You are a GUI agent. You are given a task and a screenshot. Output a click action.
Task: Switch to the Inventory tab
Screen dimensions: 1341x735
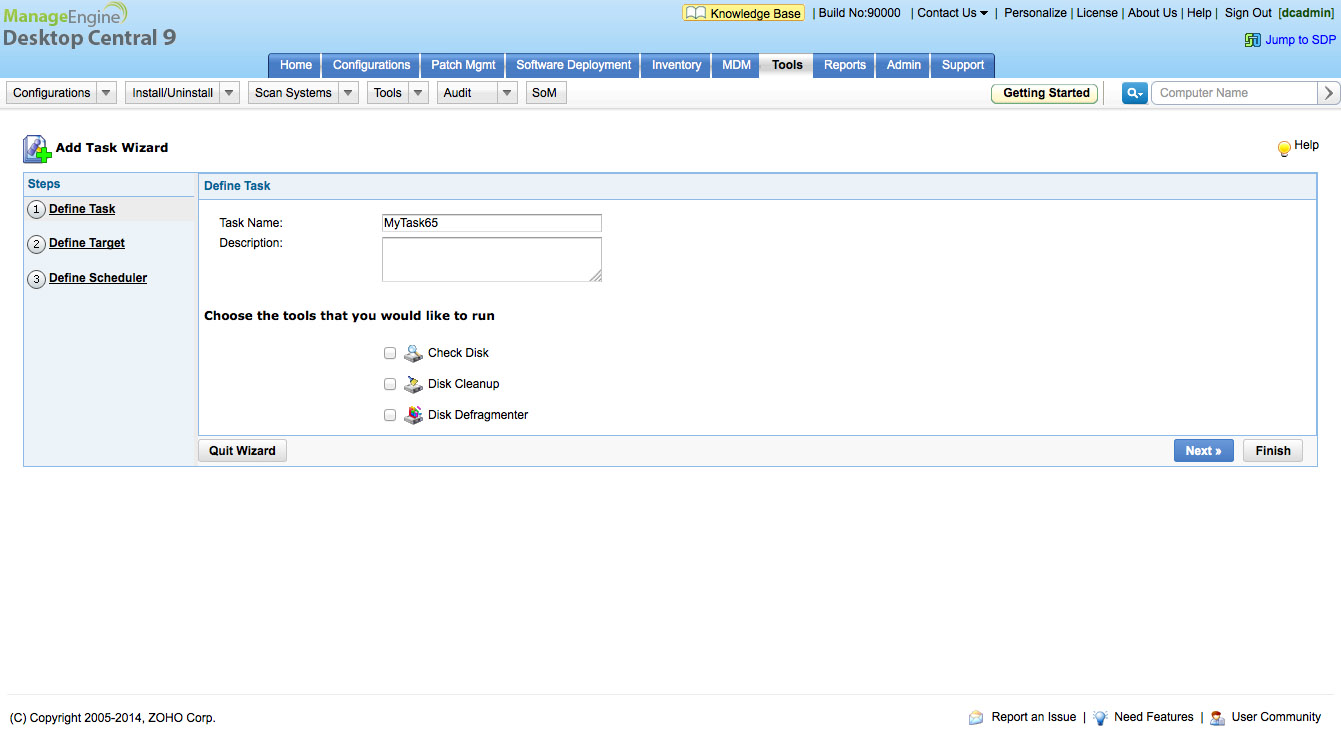pos(675,64)
